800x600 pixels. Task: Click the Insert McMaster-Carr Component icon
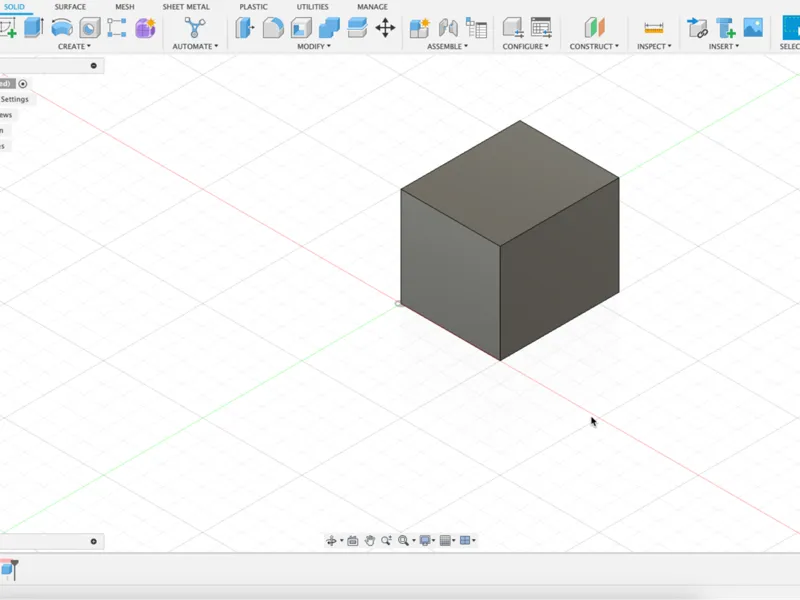pyautogui.click(x=726, y=28)
